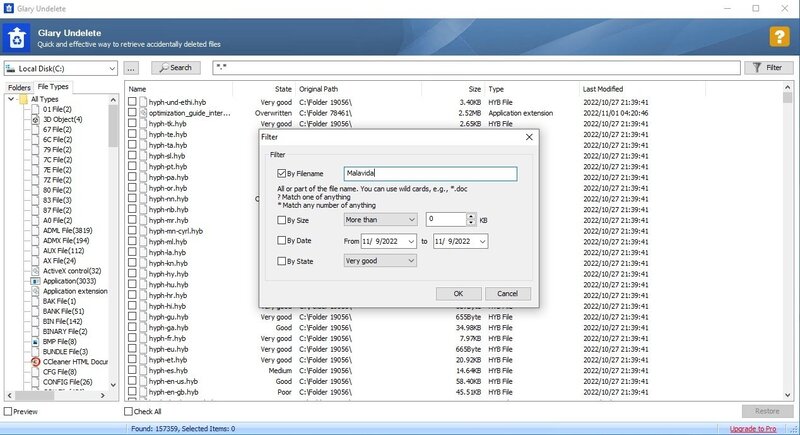Click the filename text field containing Malavida
Screen dimensions: 800x435
[x=429, y=174]
